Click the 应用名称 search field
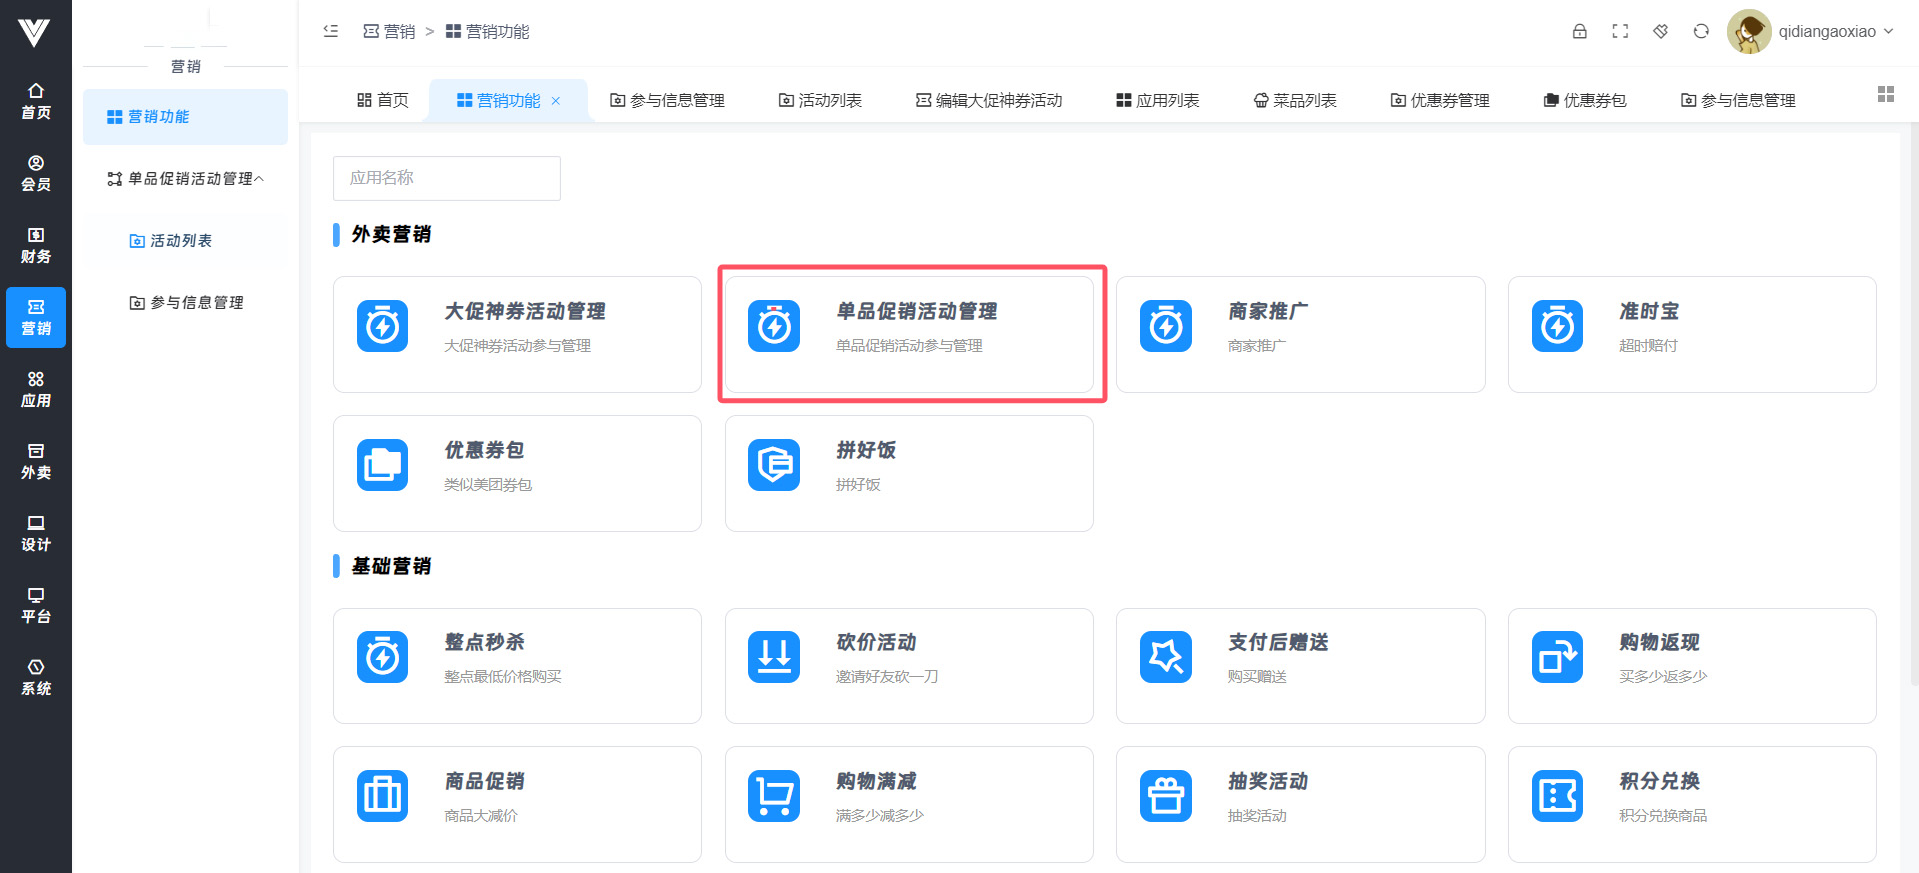This screenshot has width=1919, height=873. coord(446,178)
